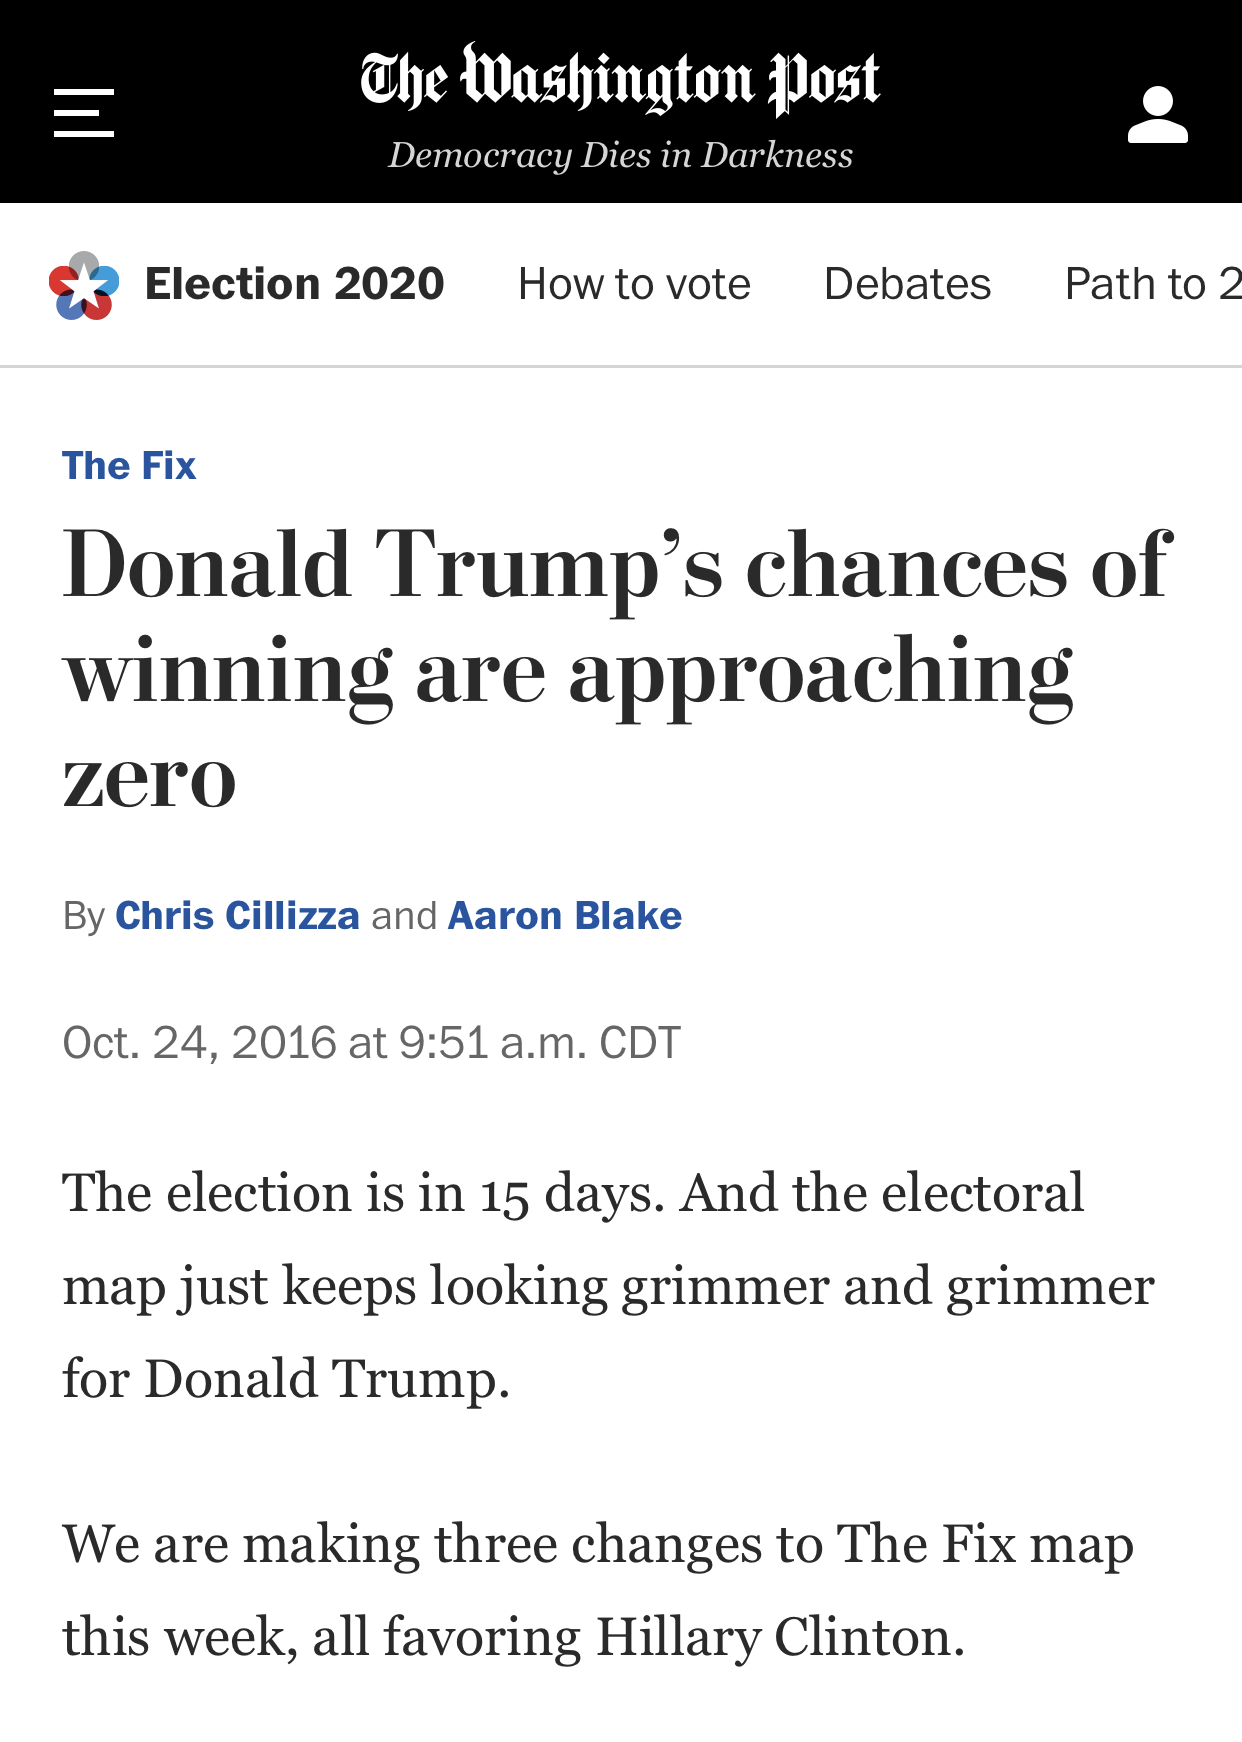Switch to the Debates tab
The height and width of the screenshot is (1742, 1242).
pos(907,284)
